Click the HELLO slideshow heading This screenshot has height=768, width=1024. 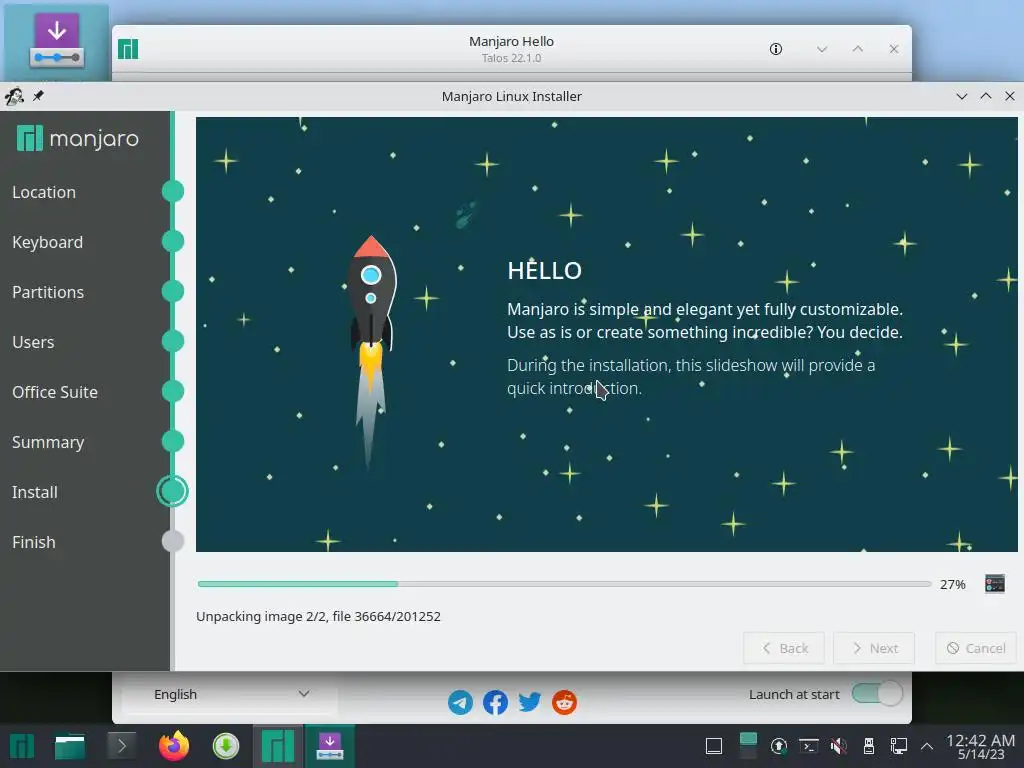[544, 270]
